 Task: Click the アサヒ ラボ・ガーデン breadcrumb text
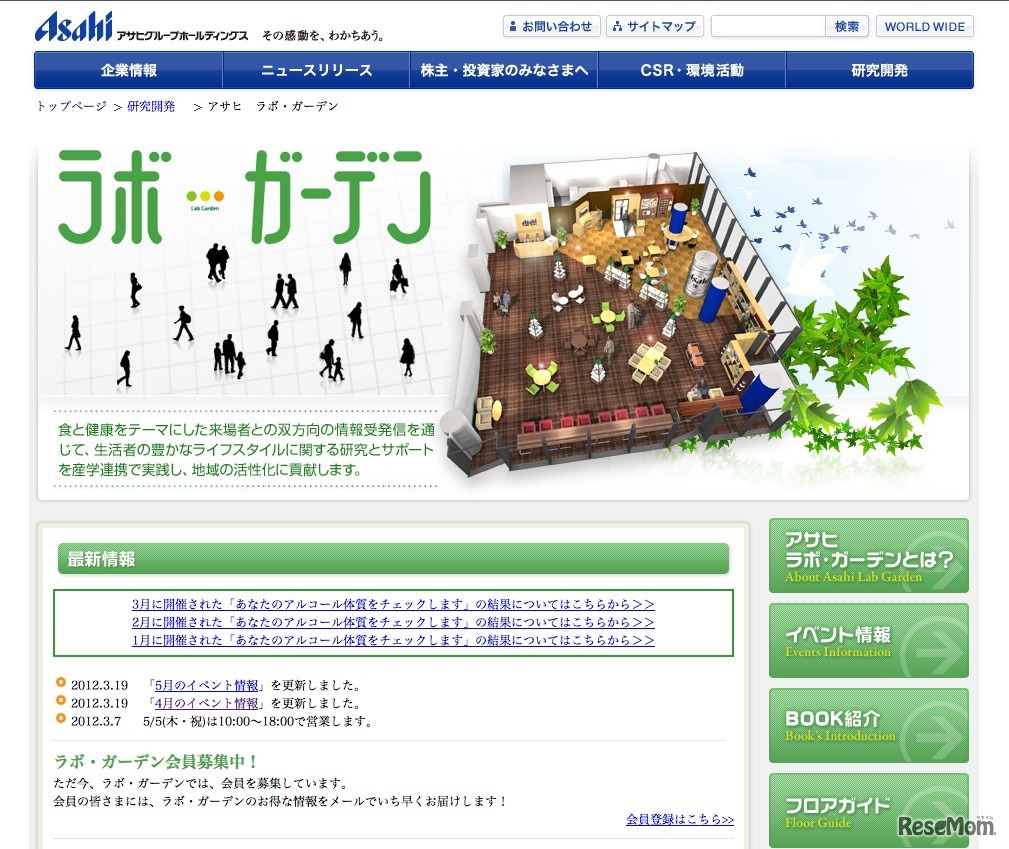pyautogui.click(x=273, y=106)
